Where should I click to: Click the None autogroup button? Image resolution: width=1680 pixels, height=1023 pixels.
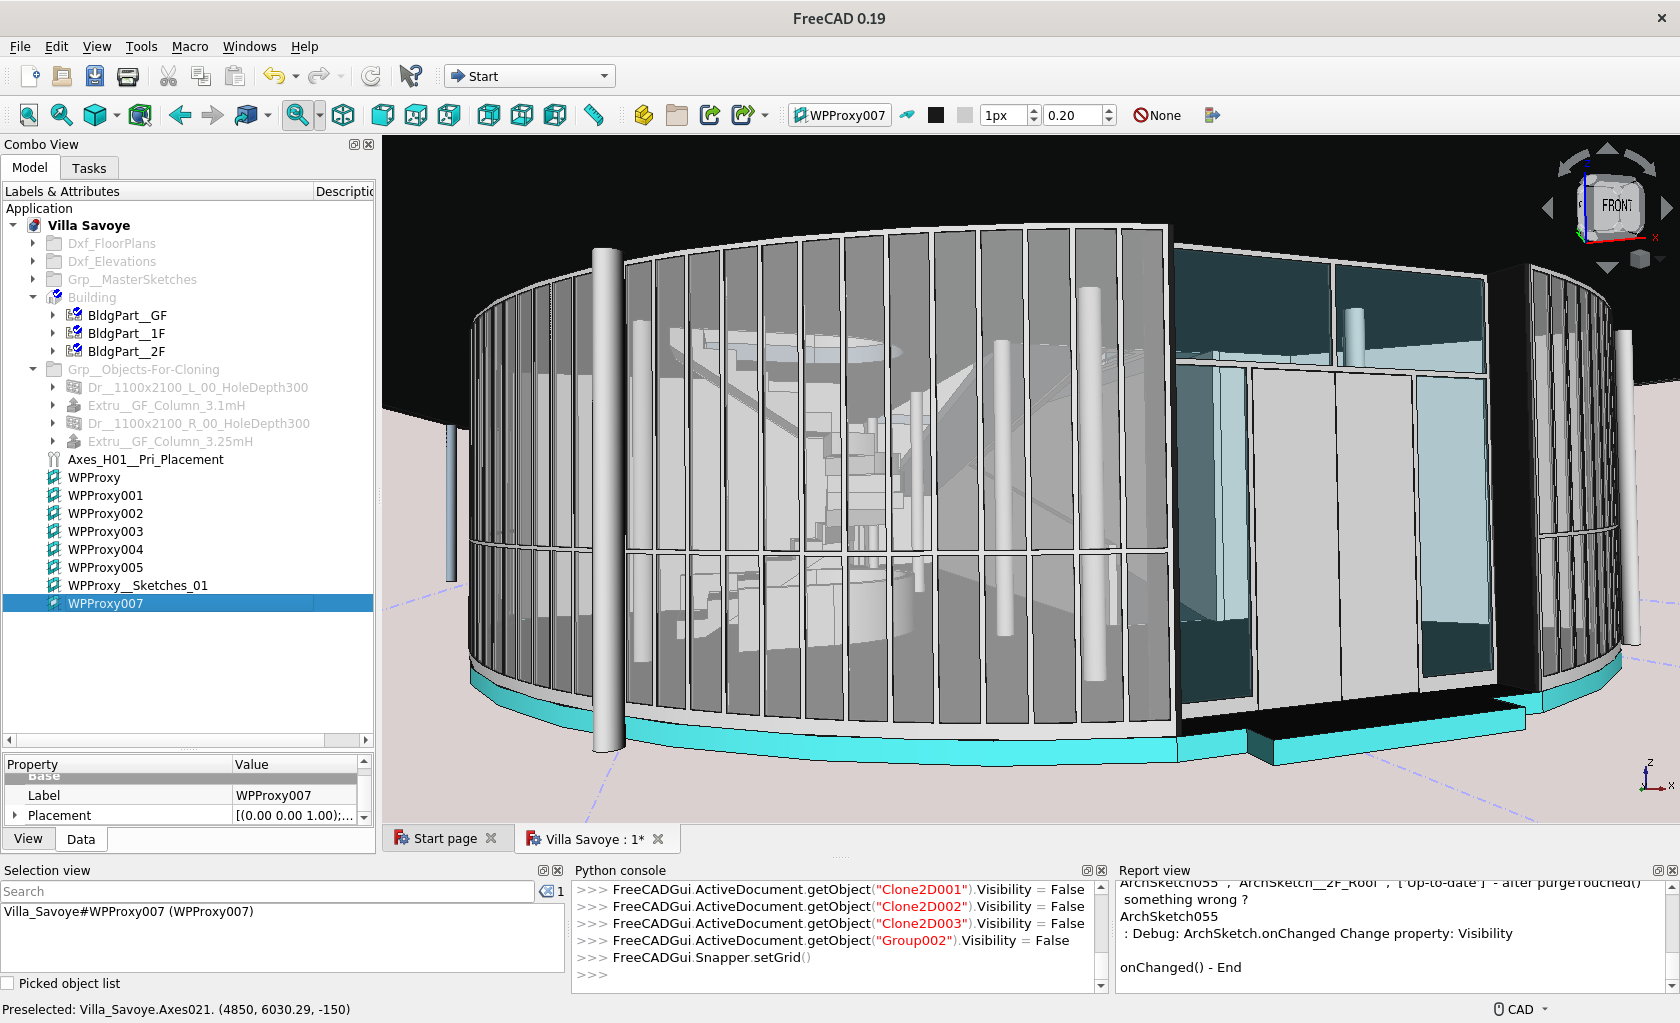(x=1157, y=115)
